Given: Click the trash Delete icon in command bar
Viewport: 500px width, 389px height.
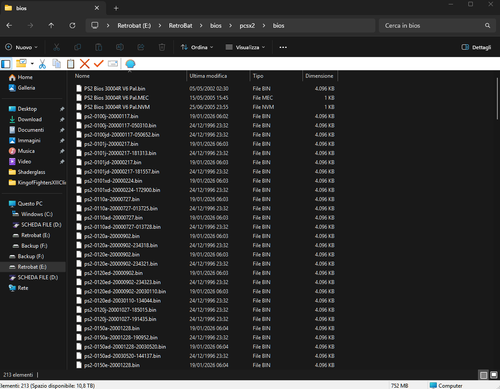Looking at the screenshot, I should coord(162,47).
